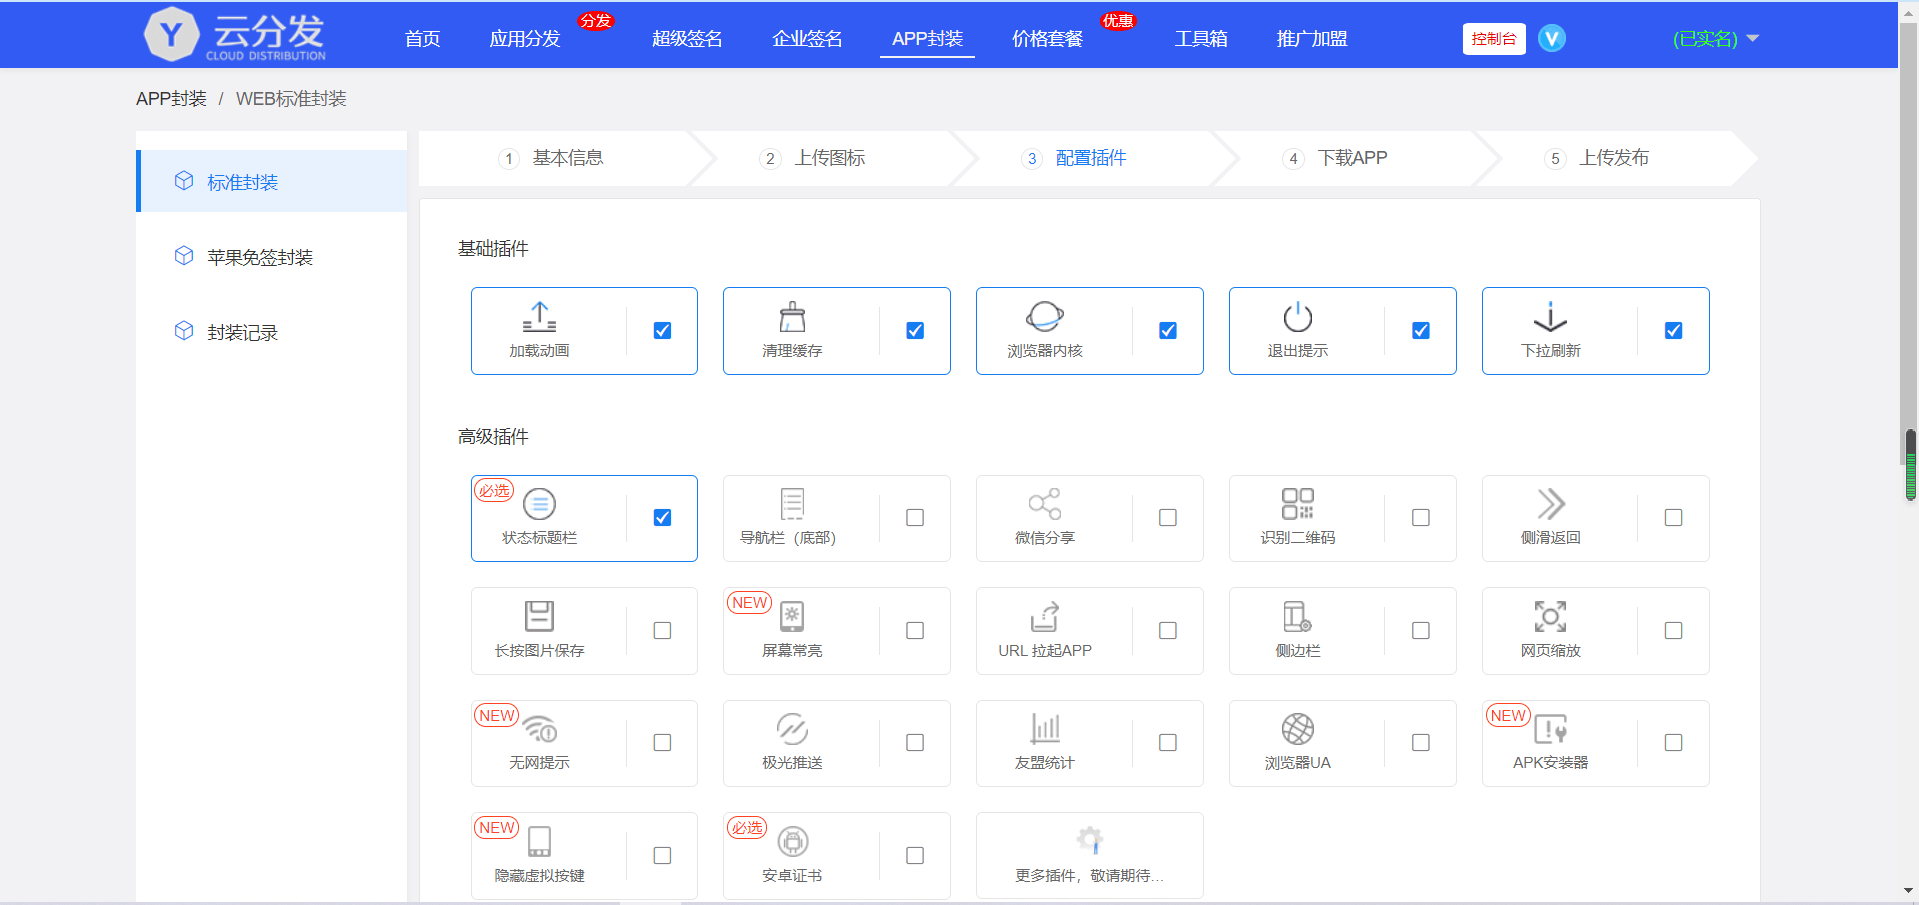1919x905 pixels.
Task: Click the 浏览器UA globe icon
Action: [x=1297, y=729]
